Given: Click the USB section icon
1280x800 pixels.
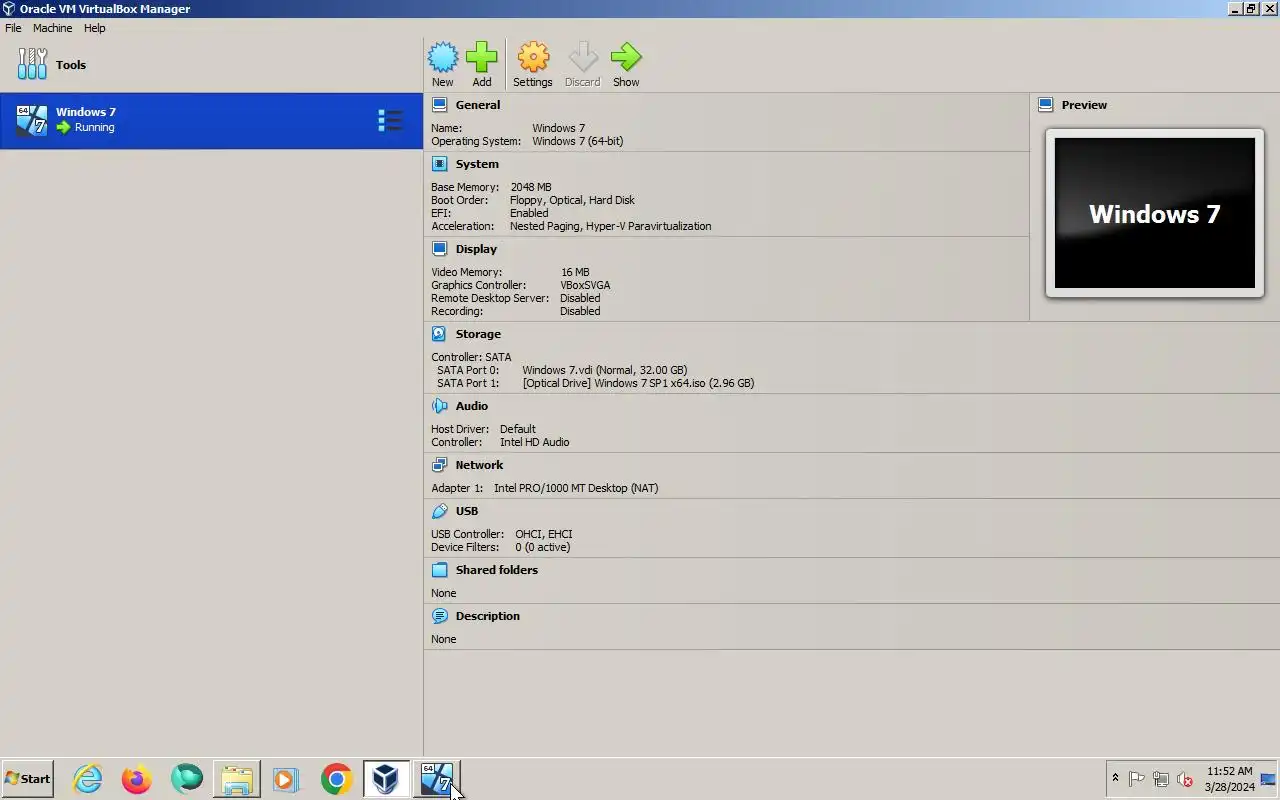Looking at the screenshot, I should click(439, 511).
